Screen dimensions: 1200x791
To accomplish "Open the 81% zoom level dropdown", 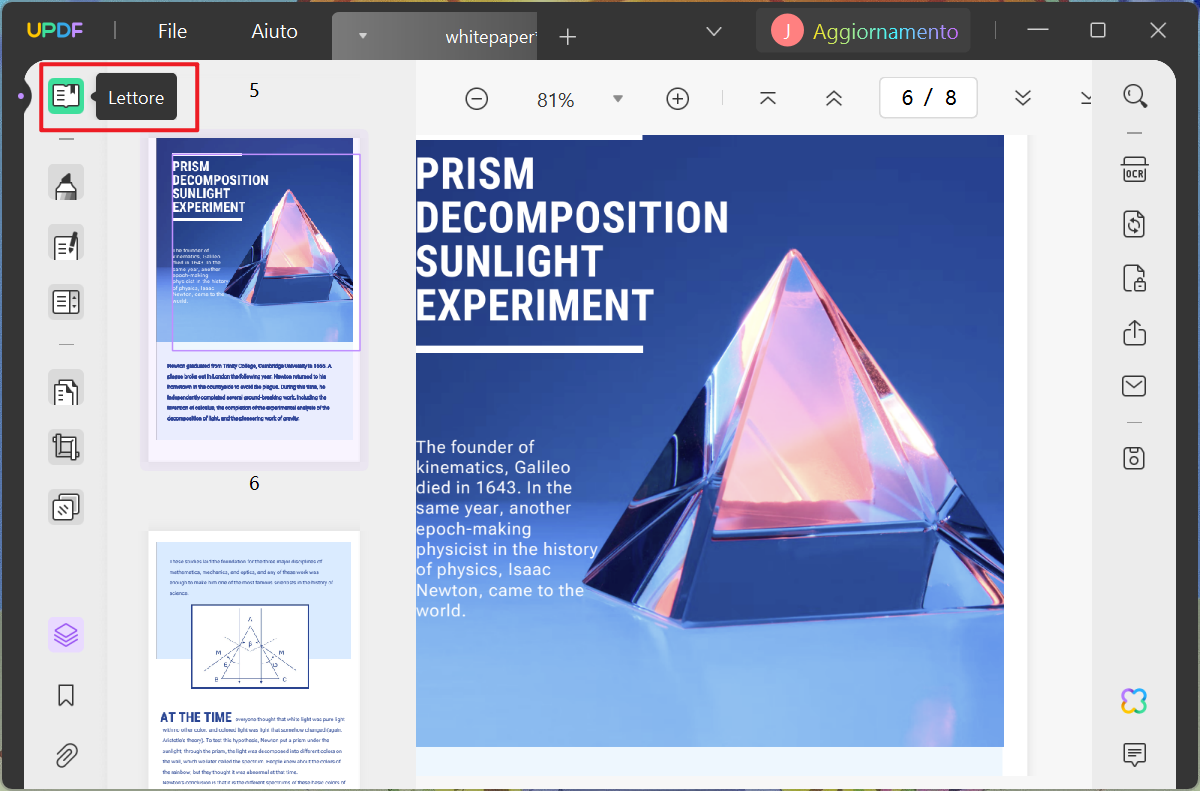I will (x=618, y=99).
